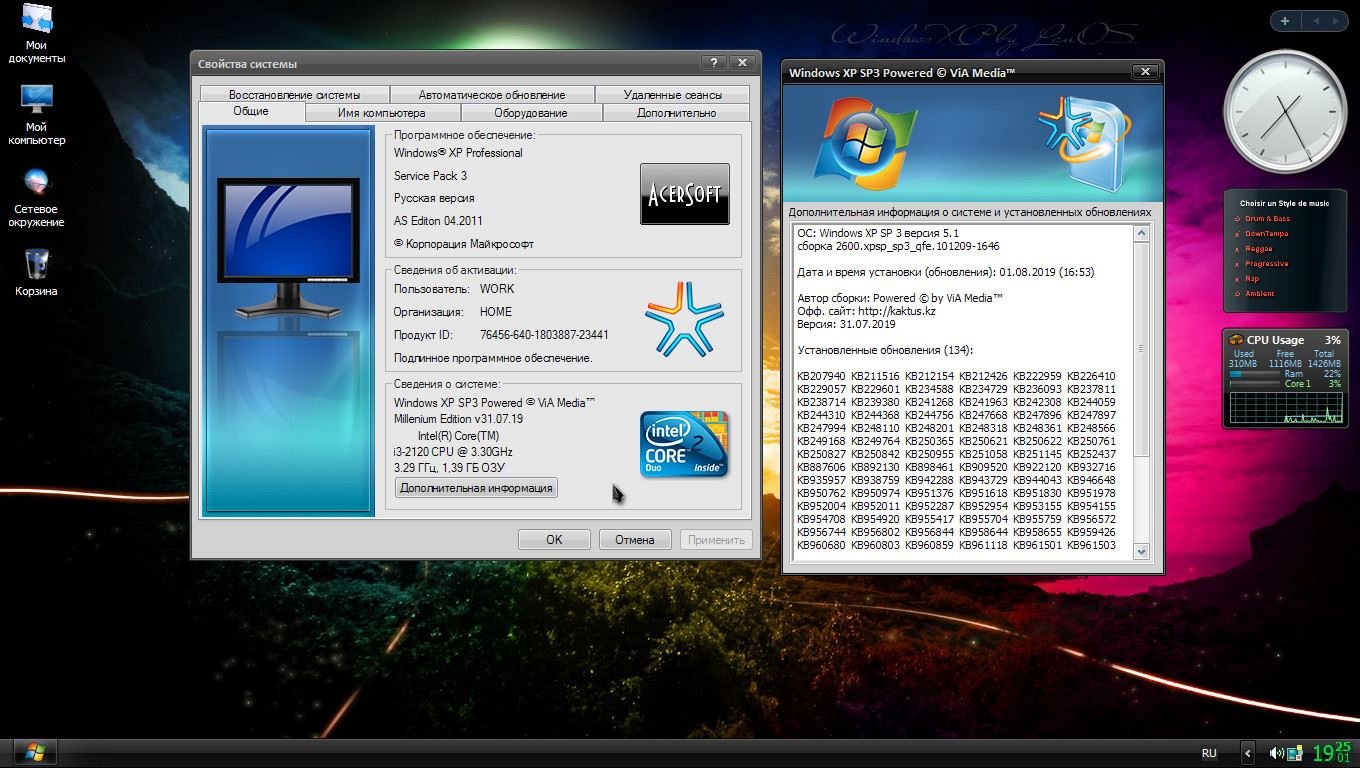This screenshot has width=1360, height=768.
Task: Click the сборка 2600.xpsp_sp3_qfe build line
Action: (898, 246)
